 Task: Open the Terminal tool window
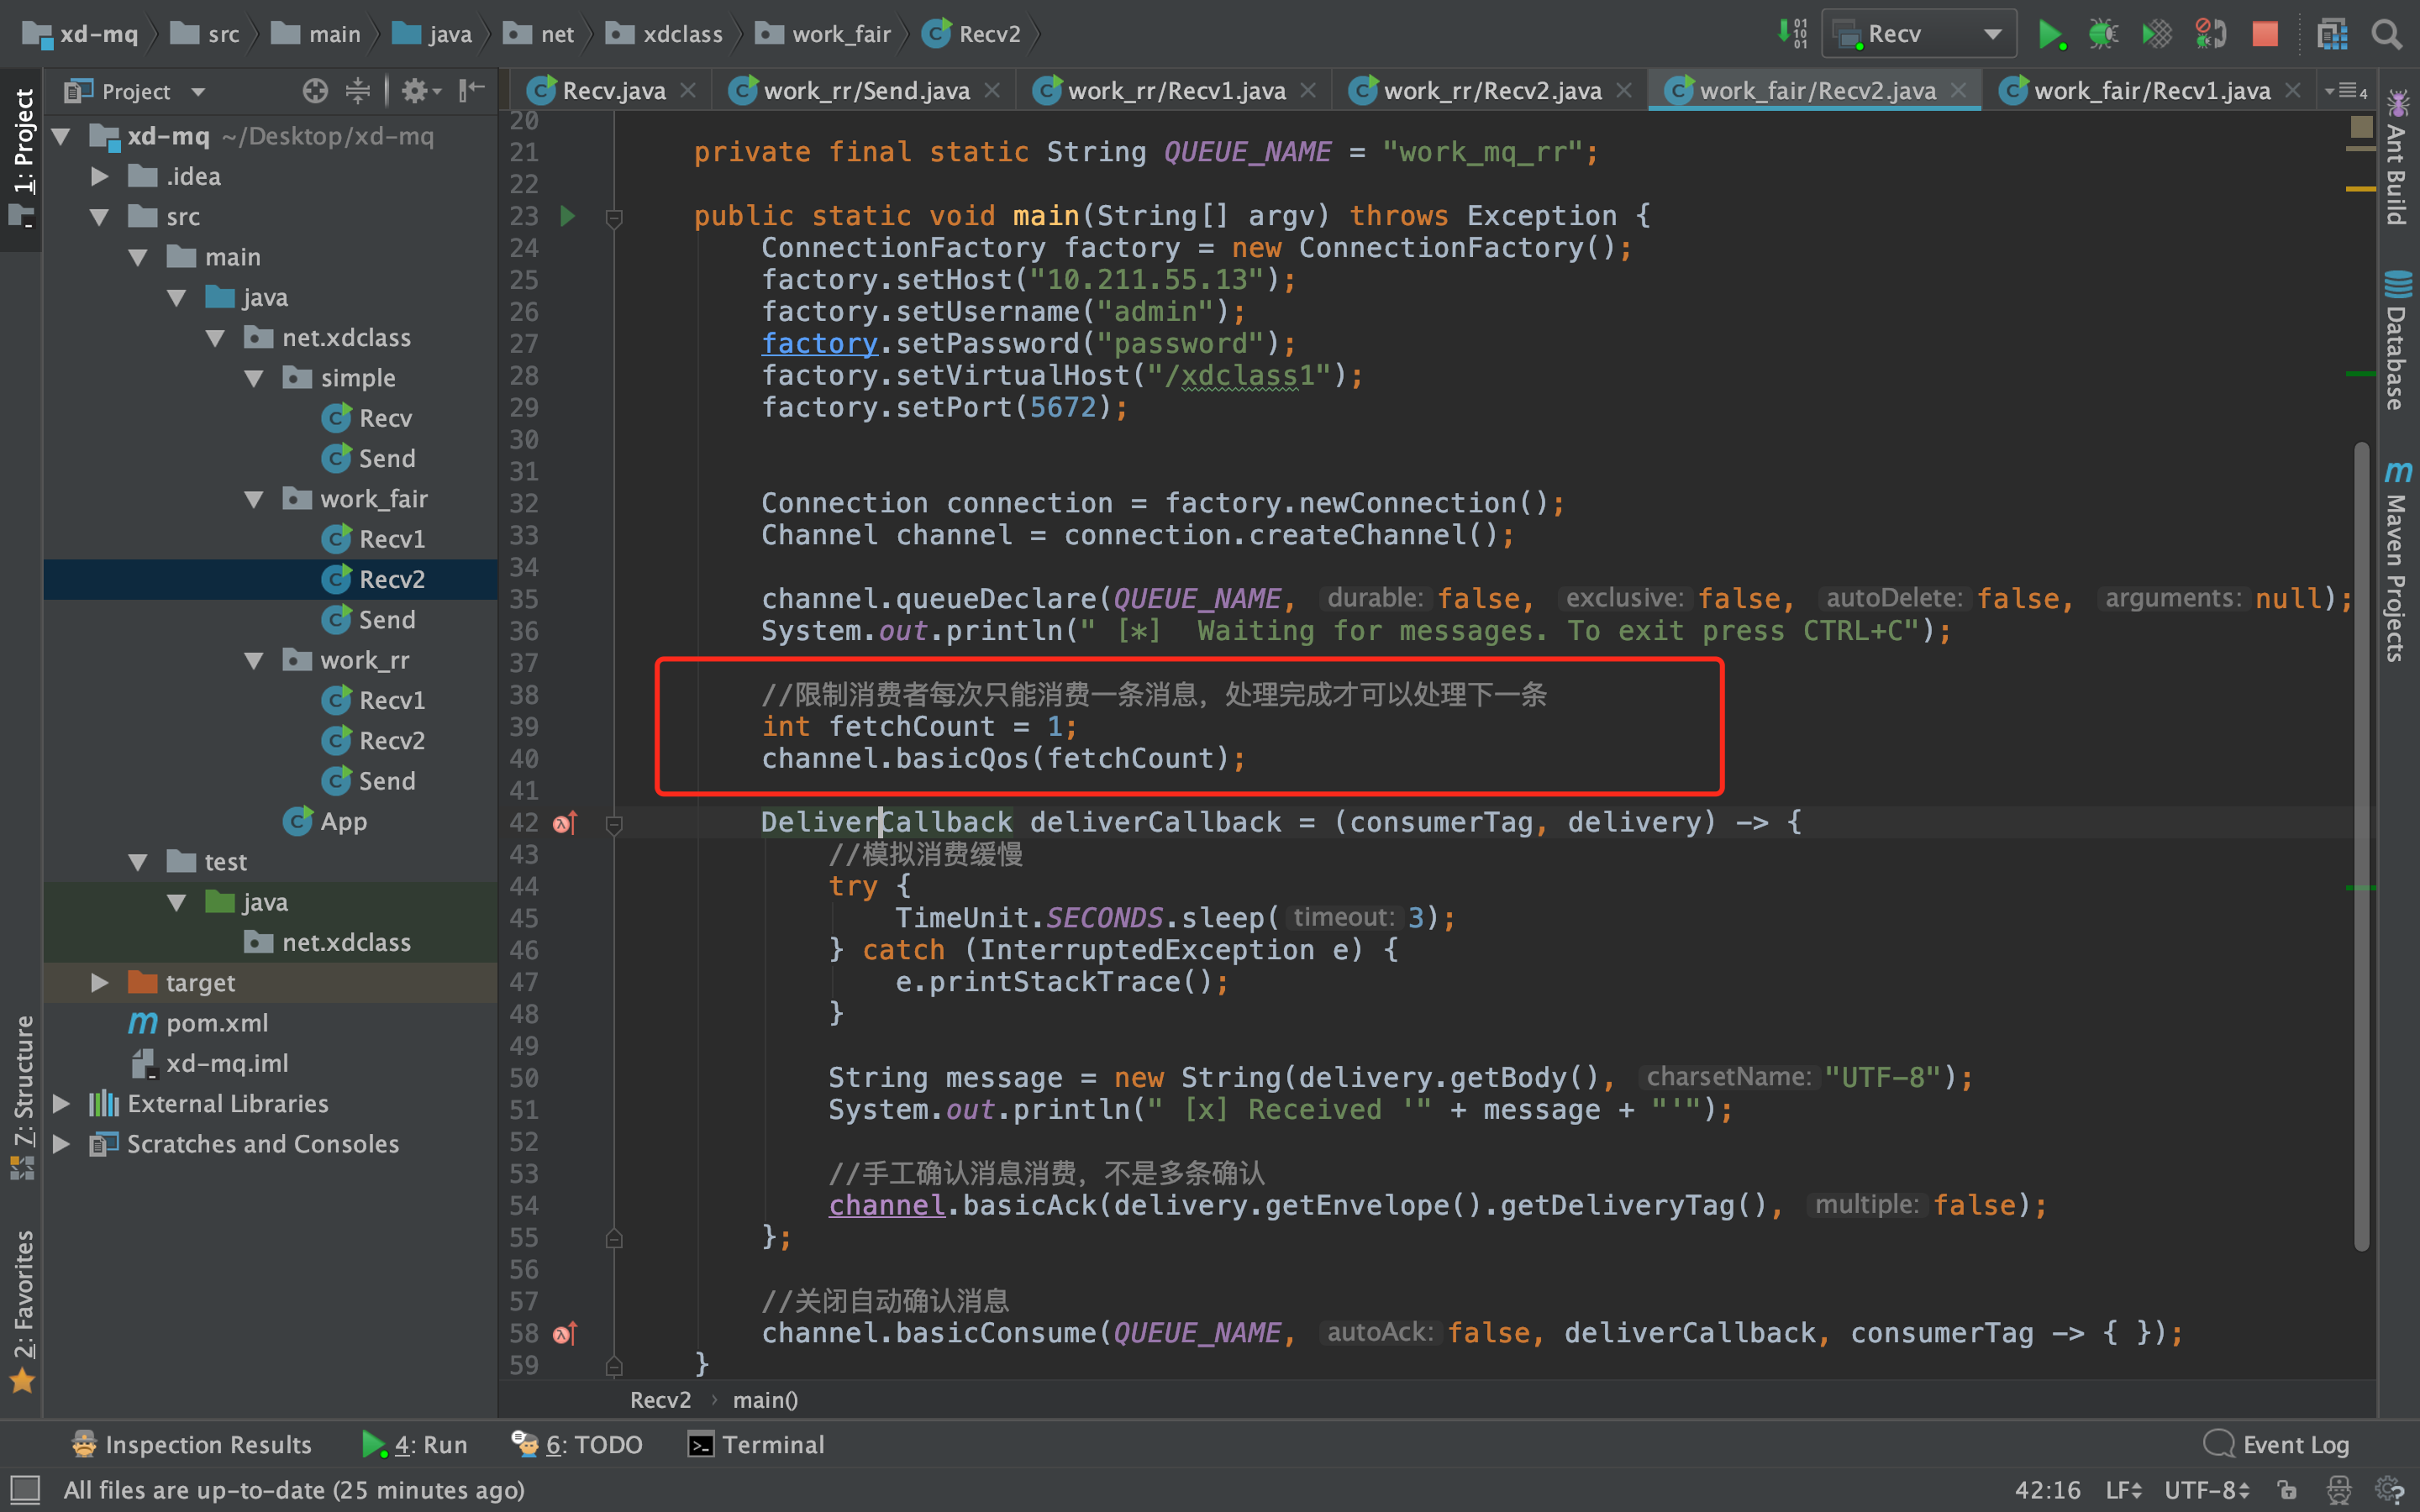757,1444
